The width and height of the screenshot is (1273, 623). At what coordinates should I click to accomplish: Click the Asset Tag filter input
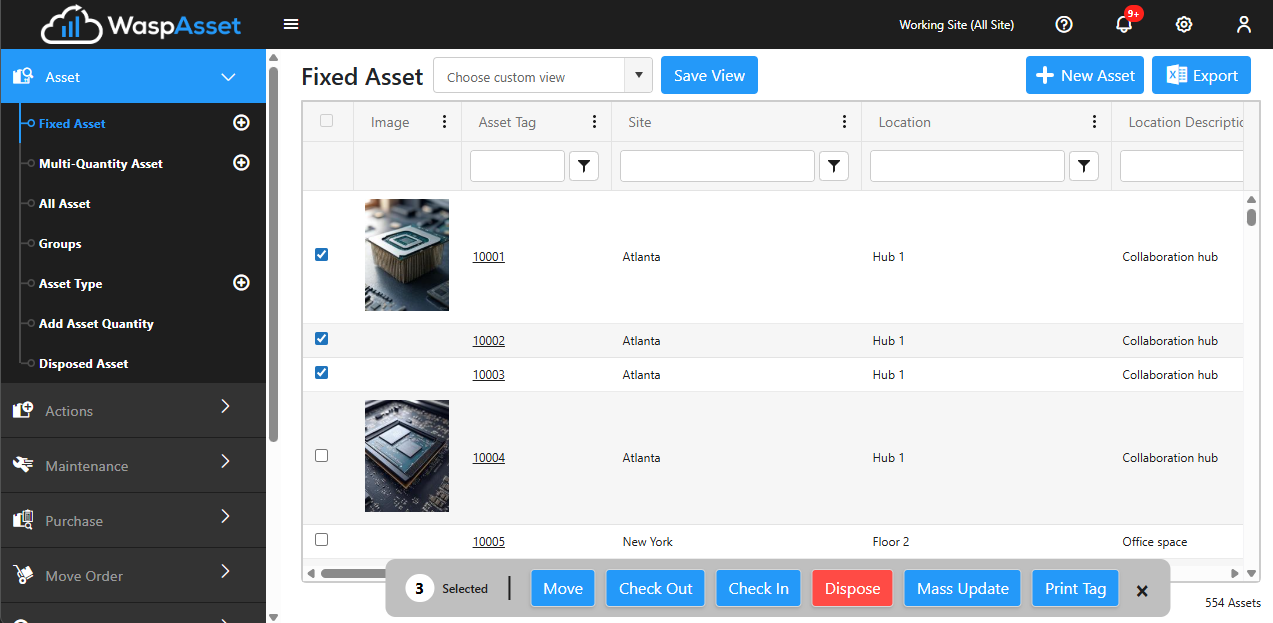tap(517, 166)
